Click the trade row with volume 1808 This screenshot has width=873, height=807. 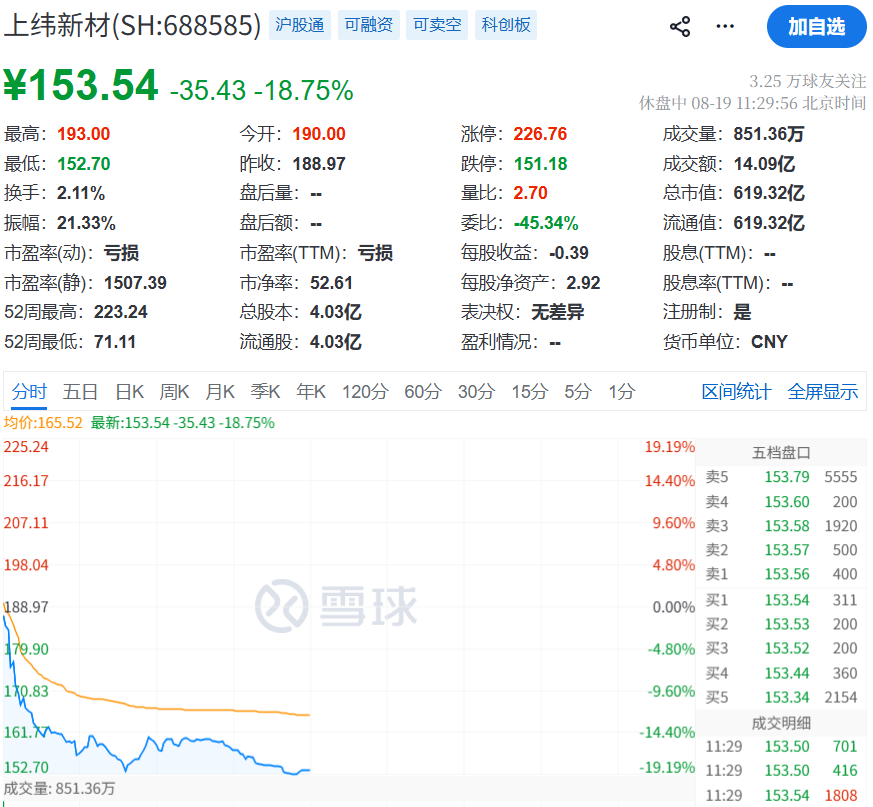pyautogui.click(x=781, y=795)
